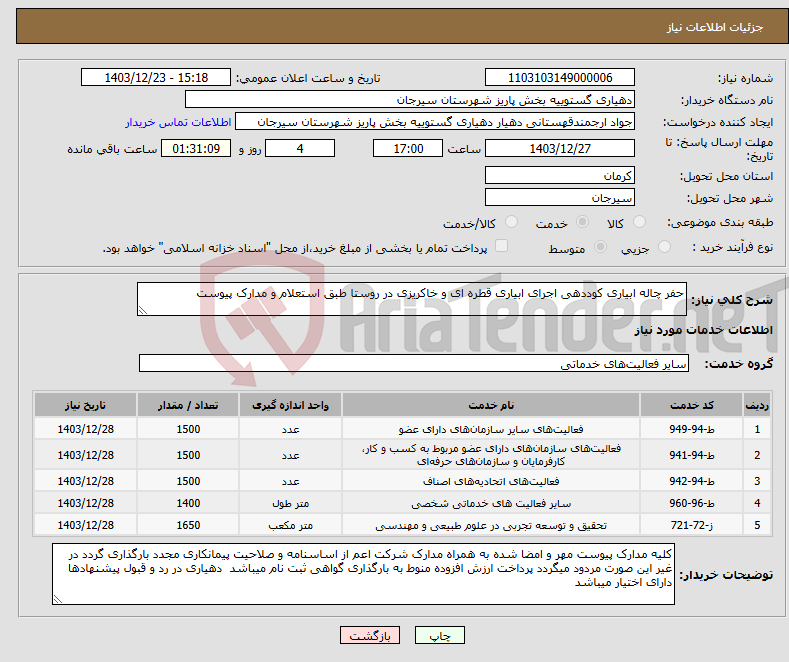Click the request creator name field
789x662 pixels.
(435, 122)
